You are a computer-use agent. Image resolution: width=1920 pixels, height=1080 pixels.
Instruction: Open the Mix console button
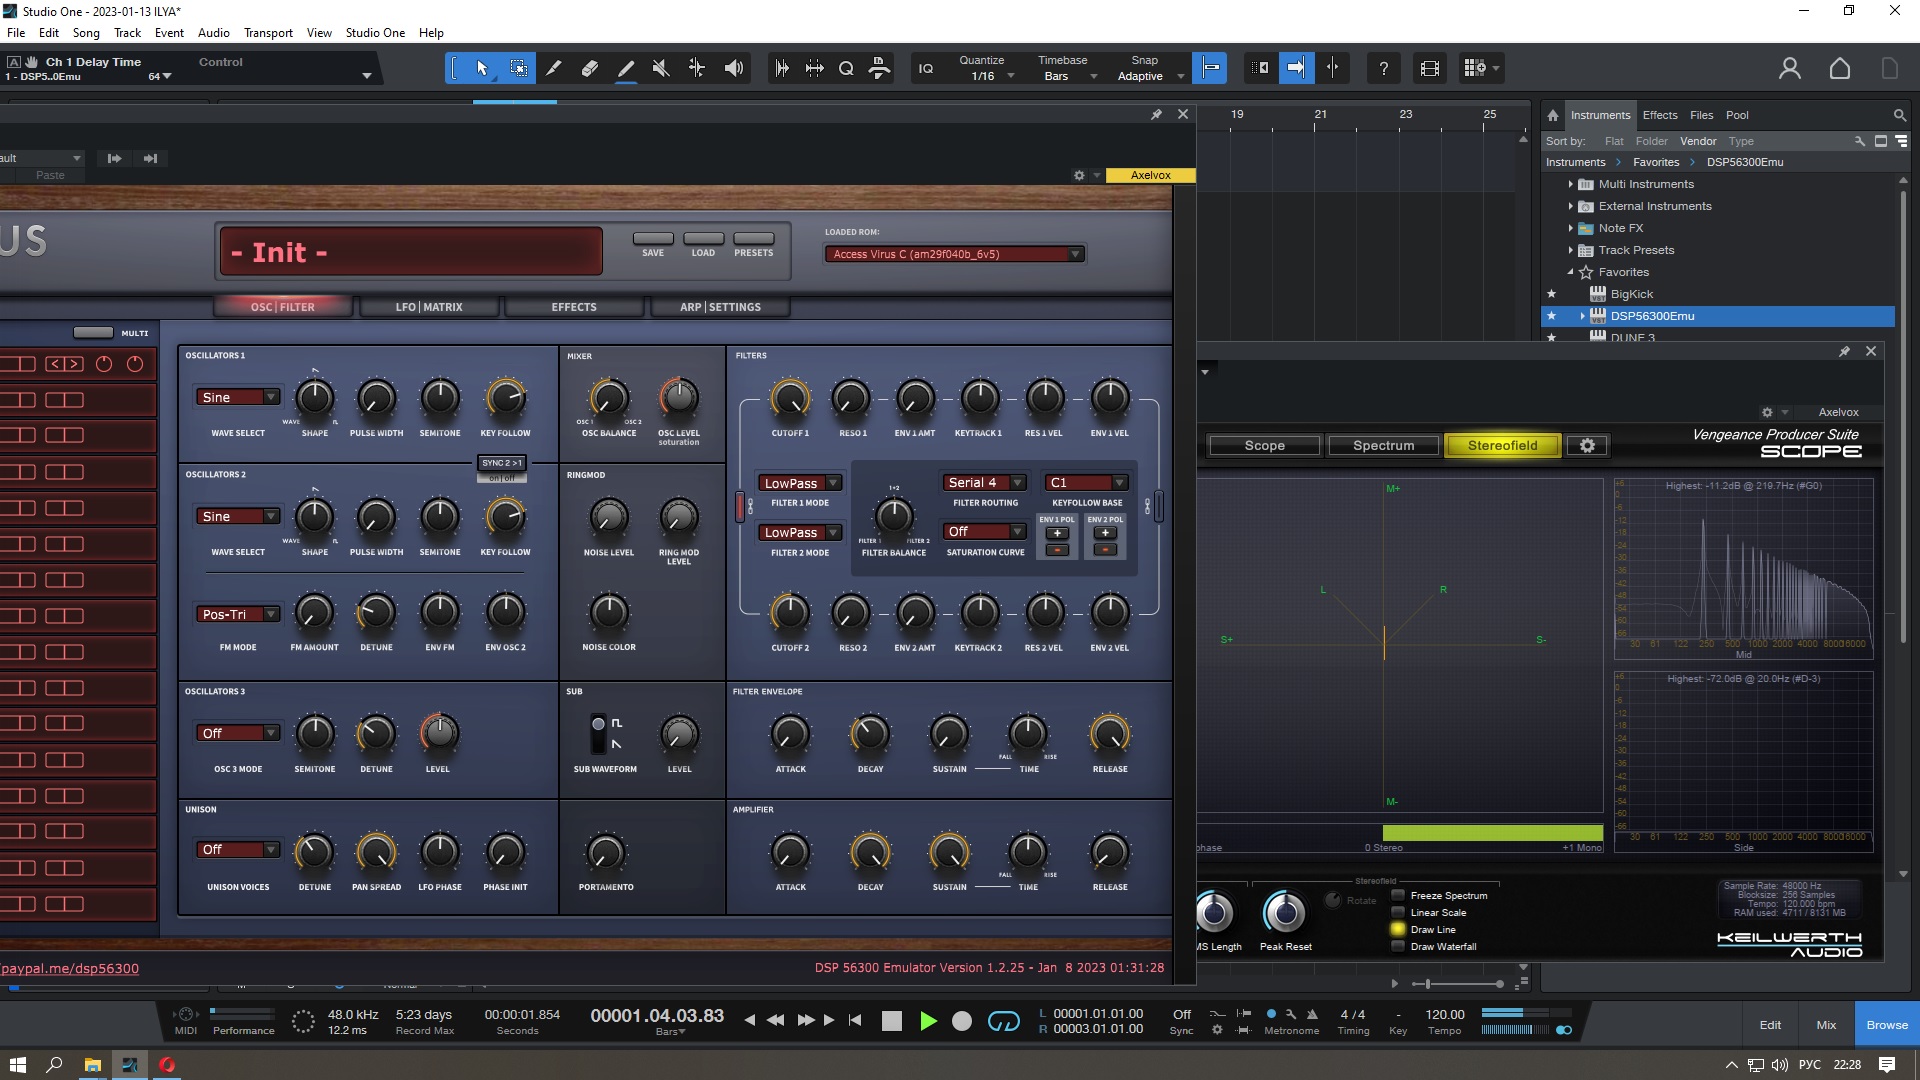click(x=1826, y=1025)
